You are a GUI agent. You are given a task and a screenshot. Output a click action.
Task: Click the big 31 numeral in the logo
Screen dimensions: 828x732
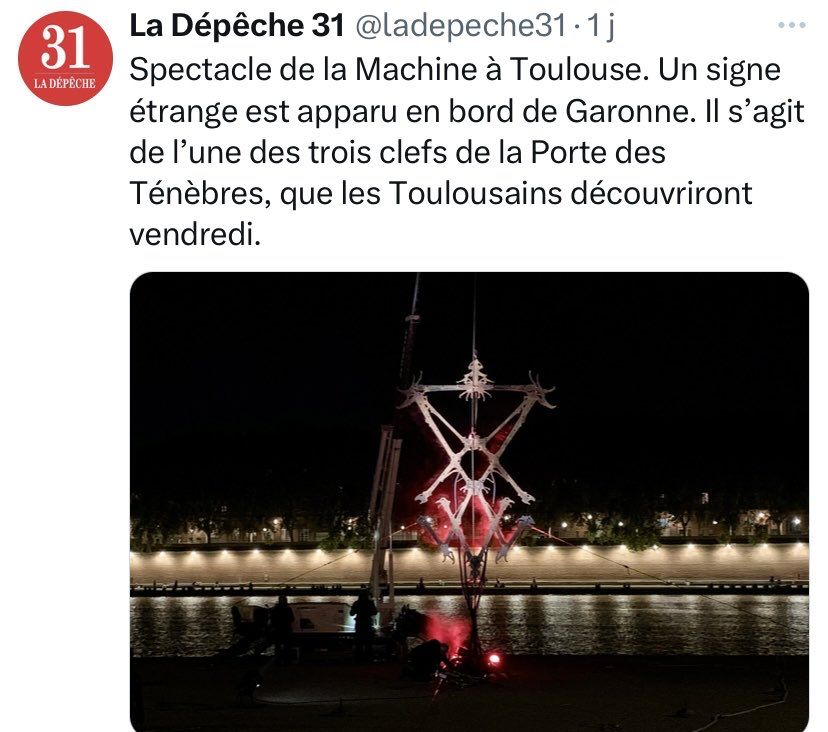pos(65,48)
